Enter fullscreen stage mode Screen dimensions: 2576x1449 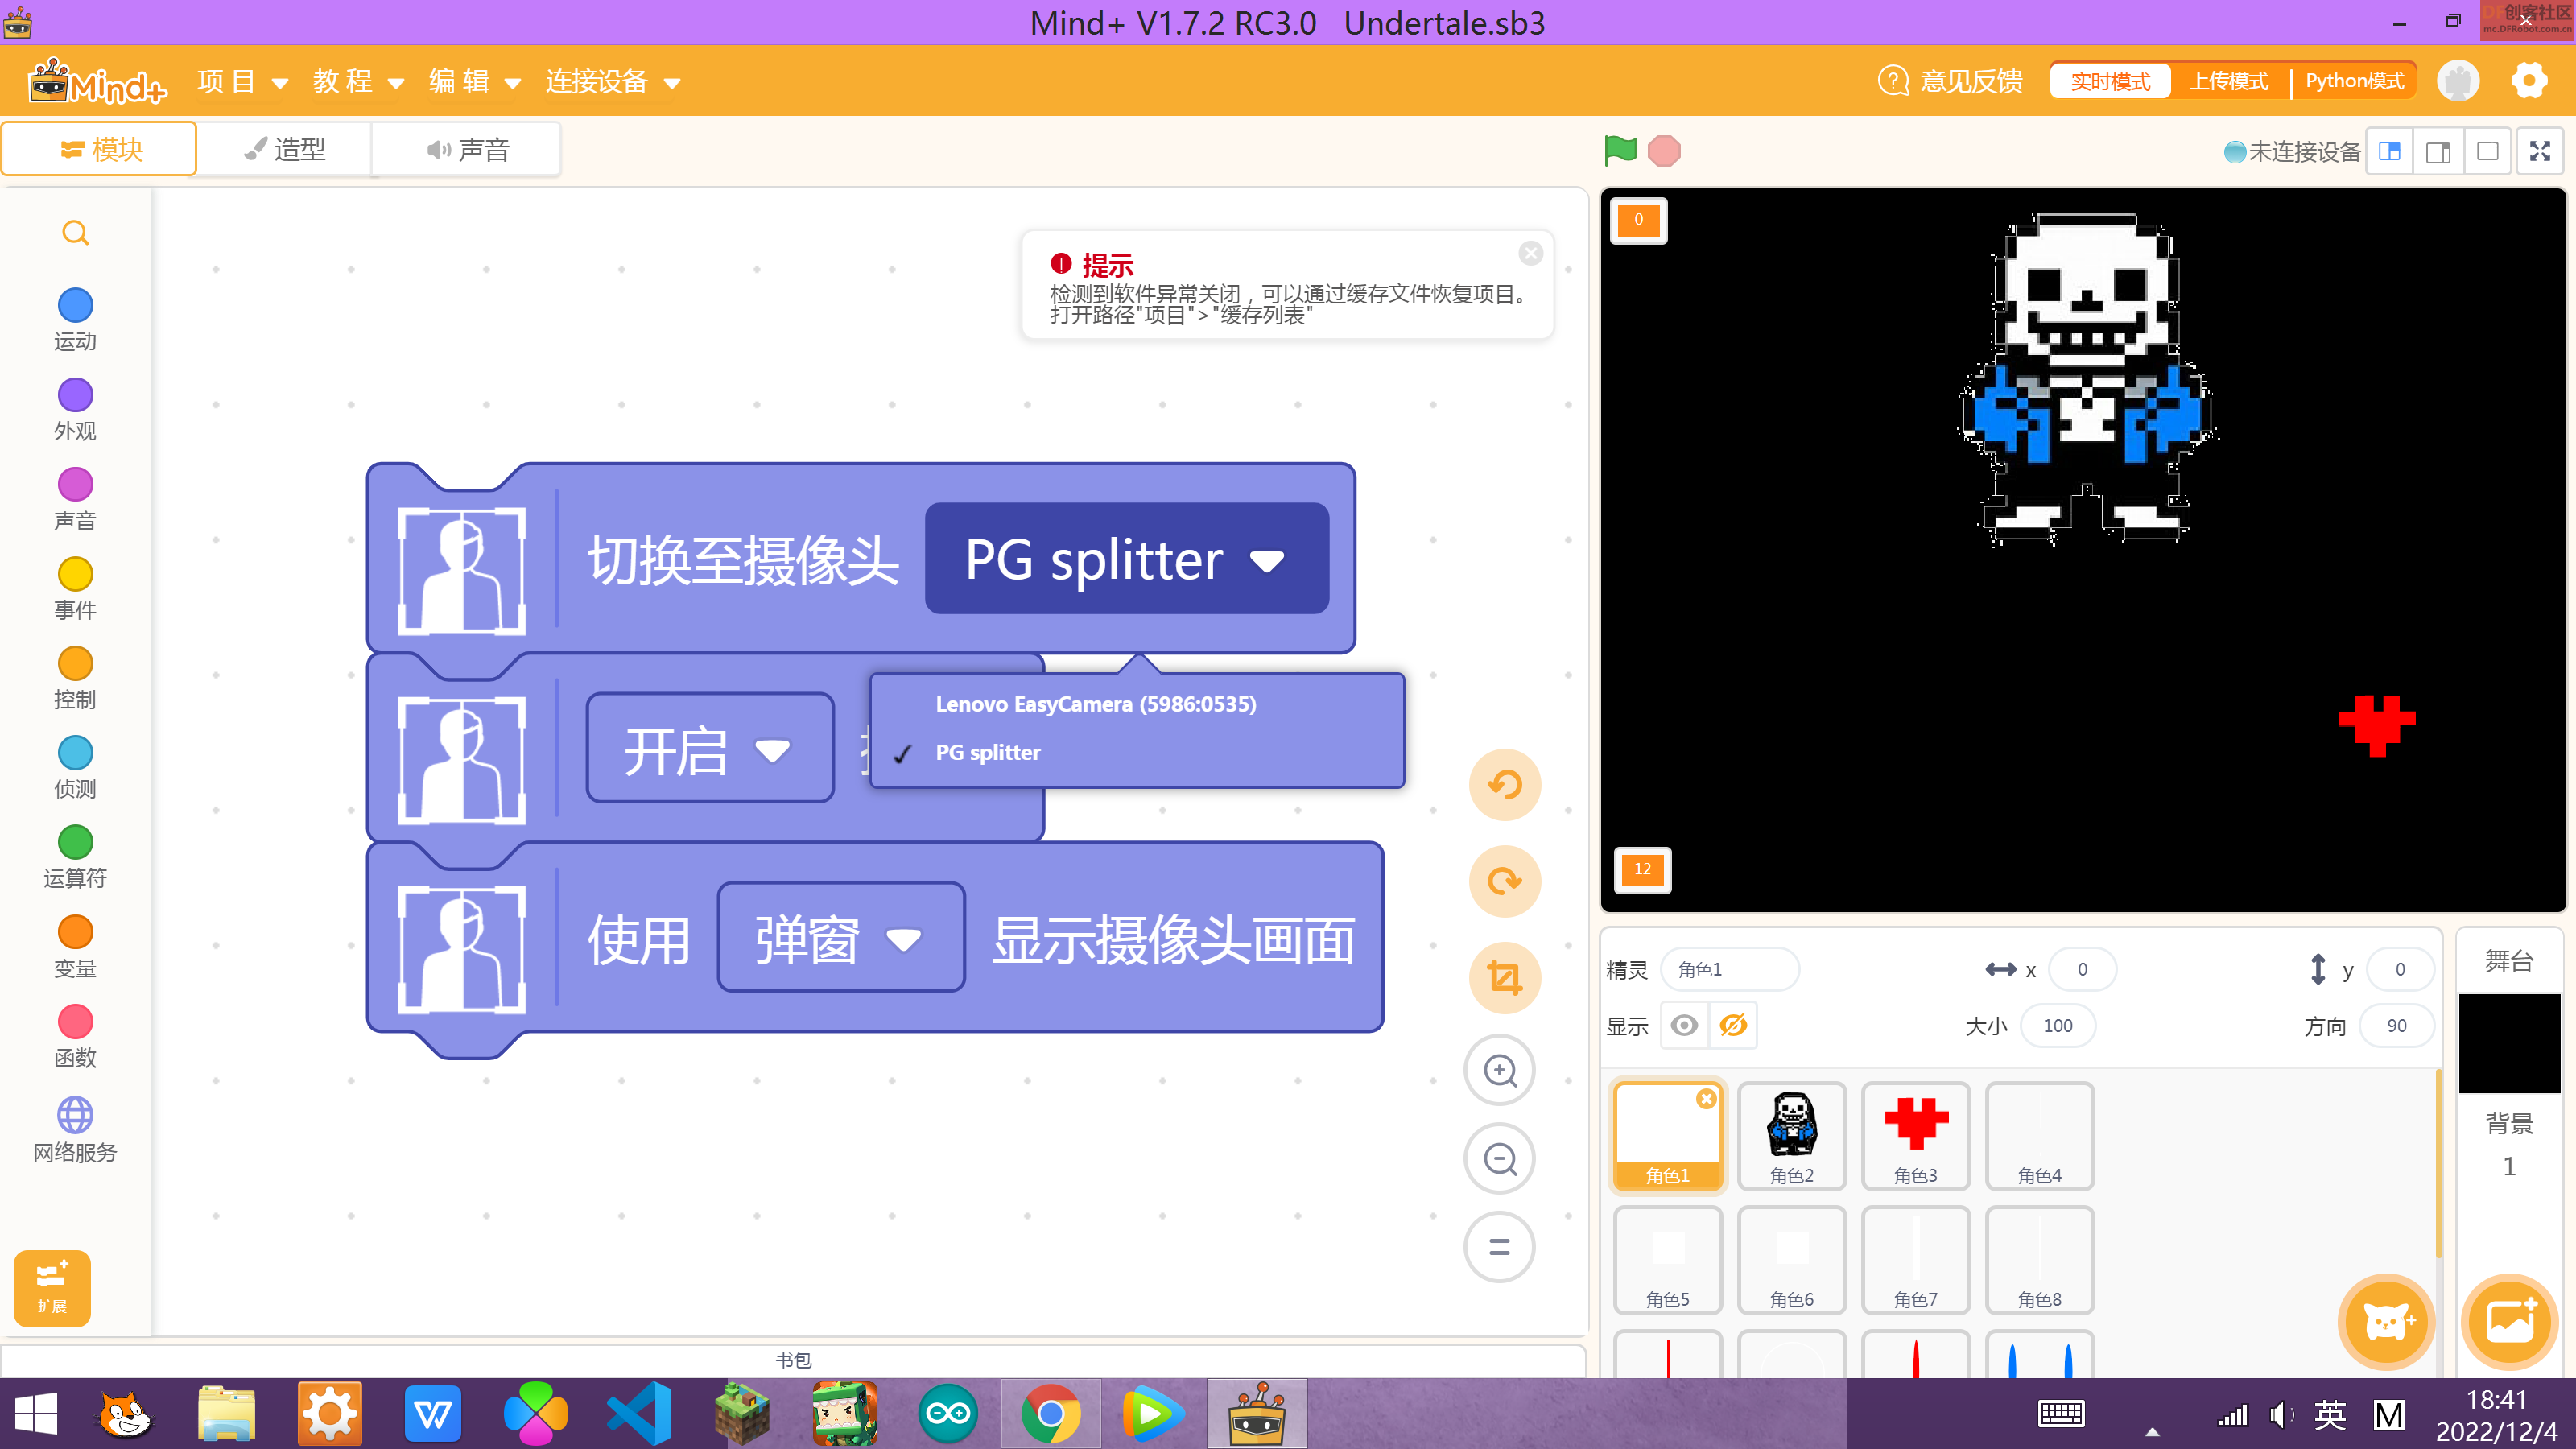click(x=2540, y=151)
